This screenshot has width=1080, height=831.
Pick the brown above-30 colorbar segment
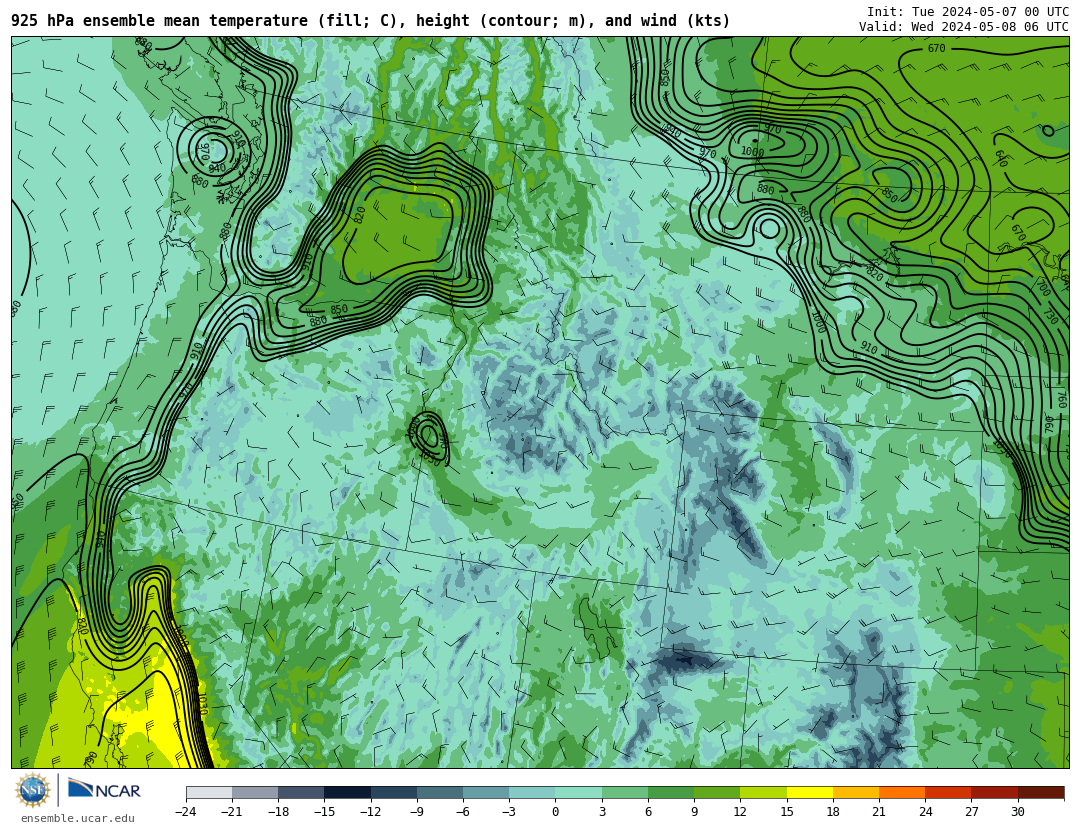1041,792
